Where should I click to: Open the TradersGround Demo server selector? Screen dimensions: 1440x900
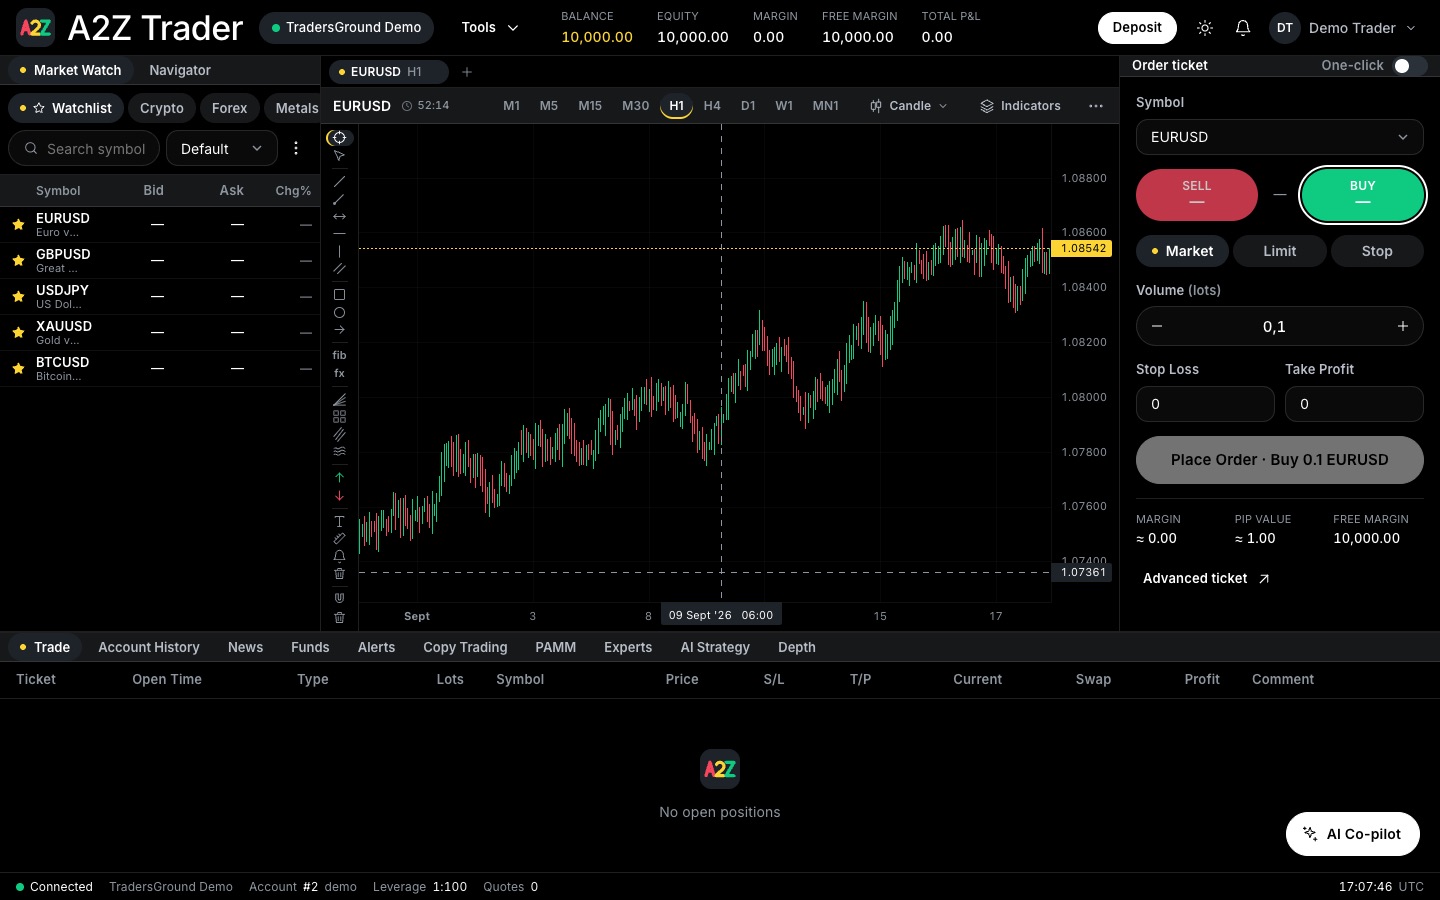coord(346,28)
